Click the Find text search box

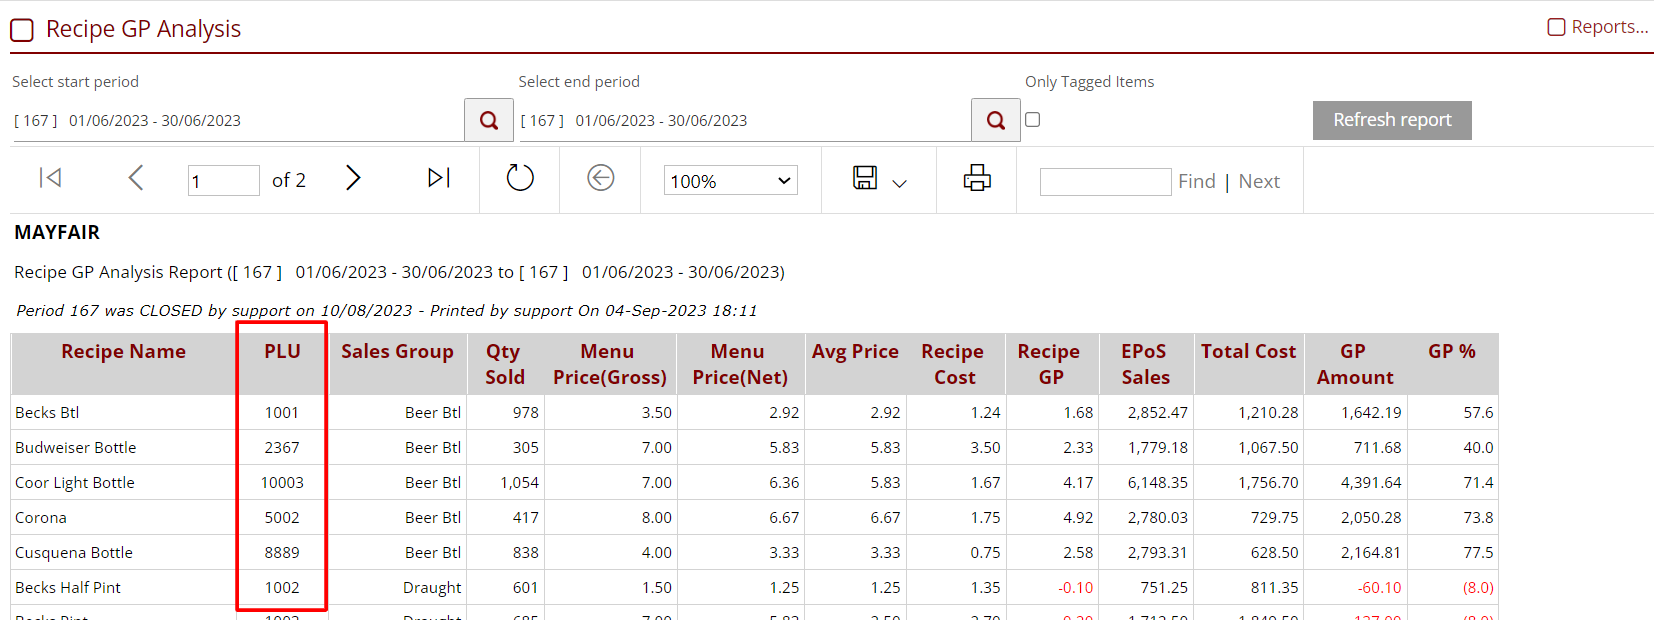point(1105,181)
